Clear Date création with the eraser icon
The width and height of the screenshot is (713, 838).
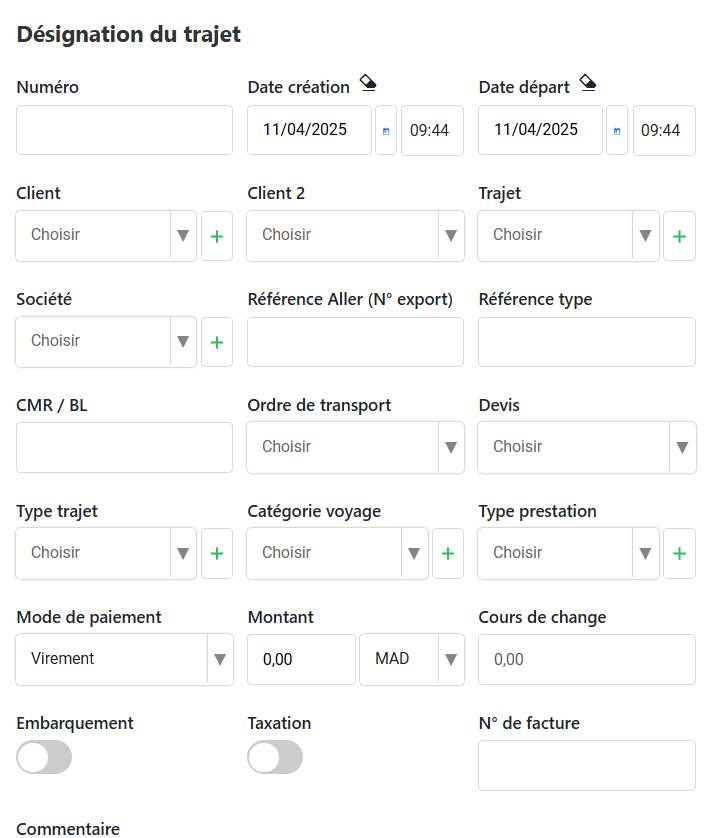pyautogui.click(x=368, y=83)
